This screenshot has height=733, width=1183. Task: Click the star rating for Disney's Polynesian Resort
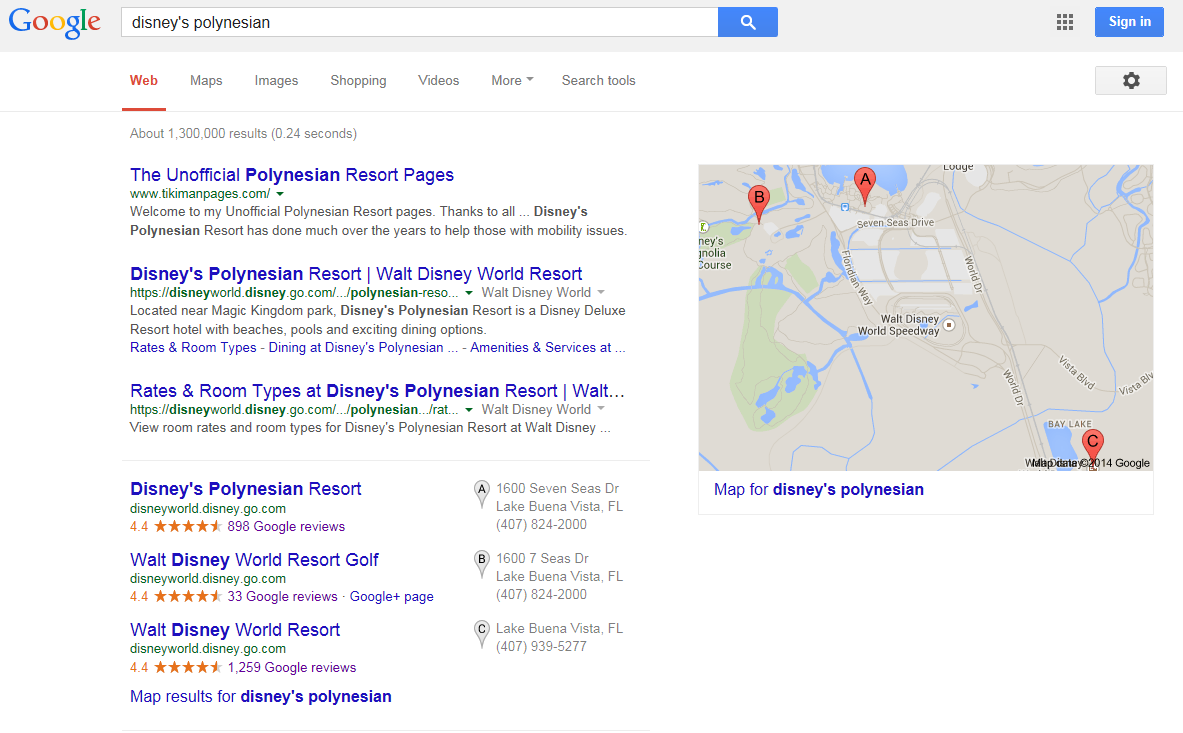click(187, 526)
